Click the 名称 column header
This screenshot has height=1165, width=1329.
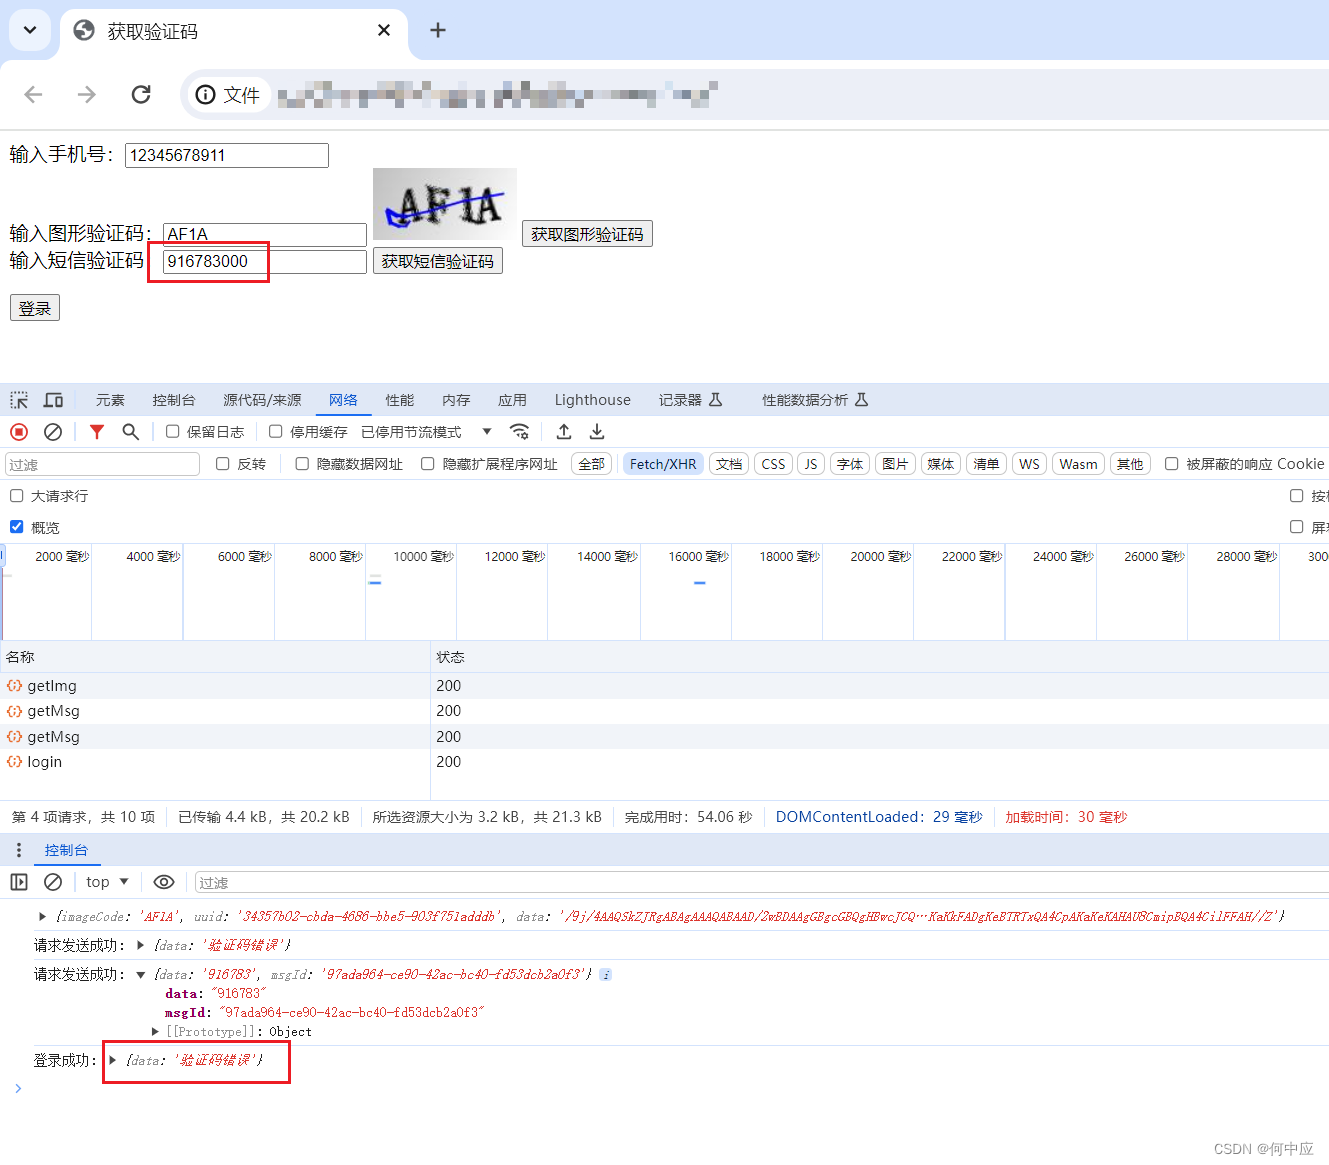215,657
